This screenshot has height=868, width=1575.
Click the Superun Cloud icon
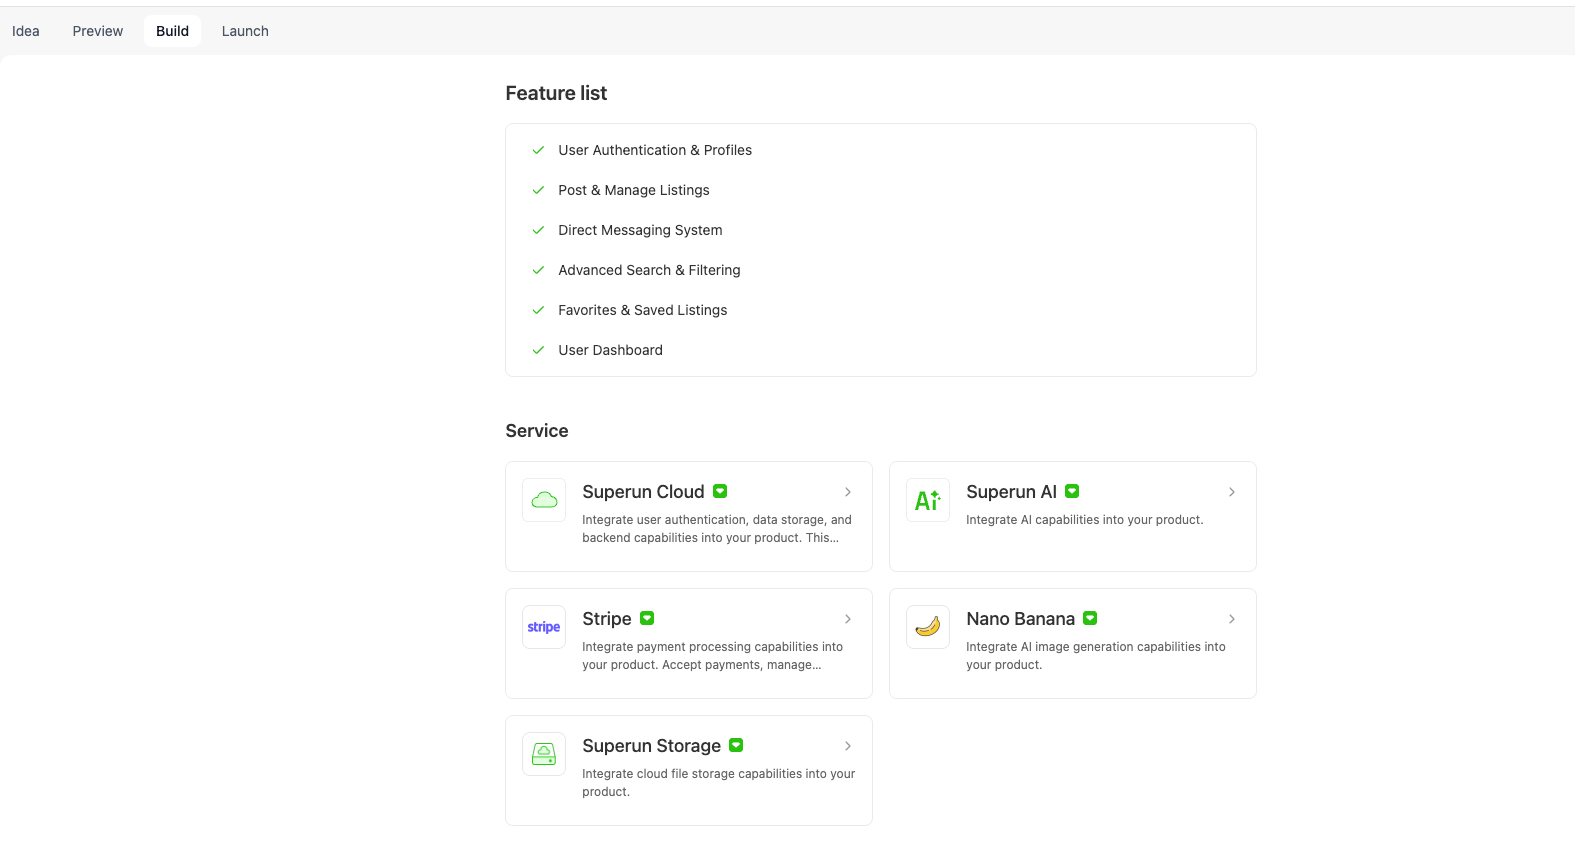tap(544, 500)
